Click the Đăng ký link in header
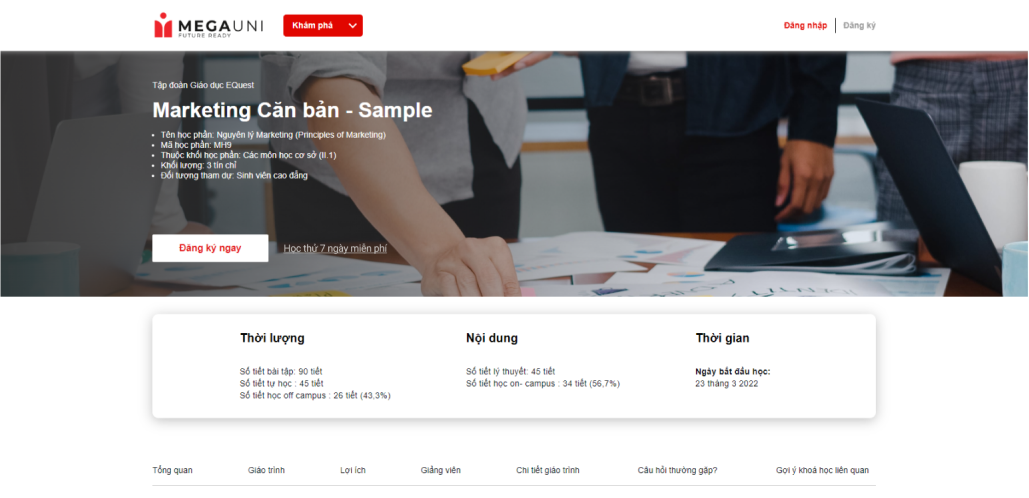This screenshot has height=498, width=1029. click(859, 26)
